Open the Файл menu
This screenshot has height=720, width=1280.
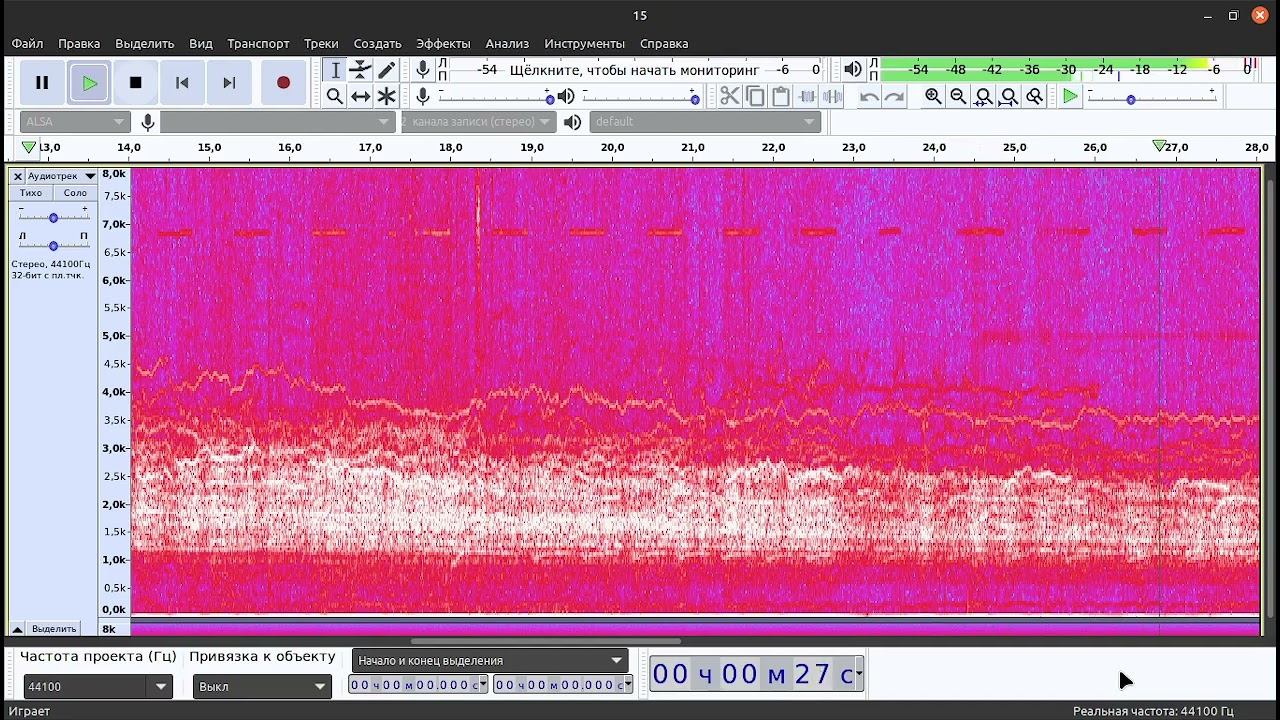(28, 44)
